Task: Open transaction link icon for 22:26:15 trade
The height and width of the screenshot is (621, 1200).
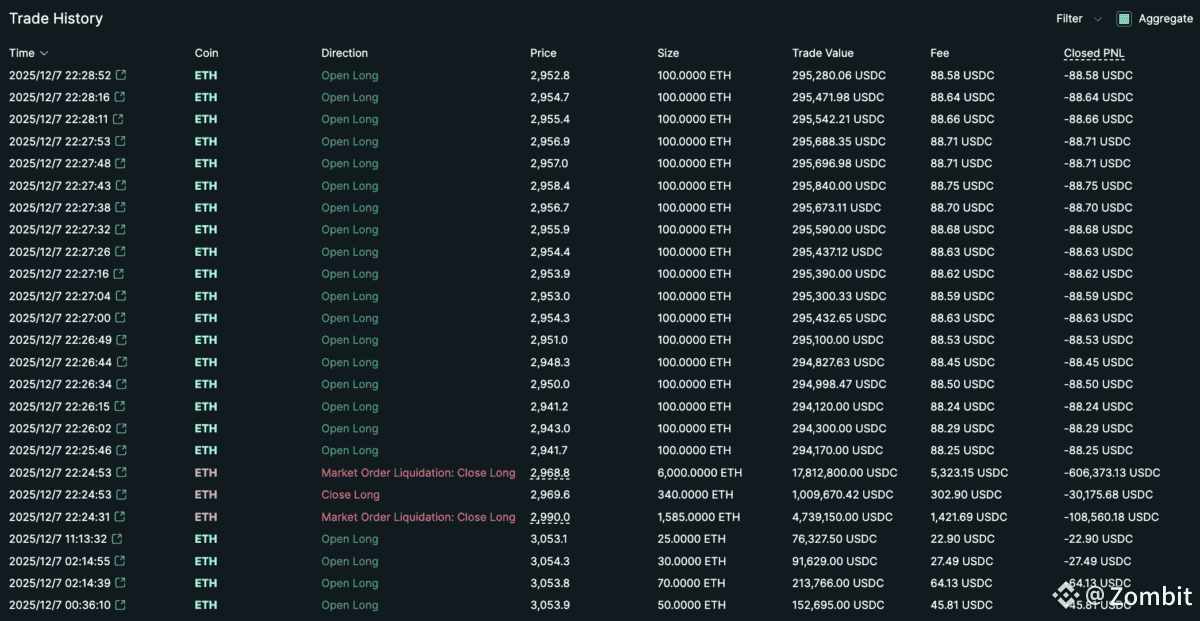Action: (120, 407)
